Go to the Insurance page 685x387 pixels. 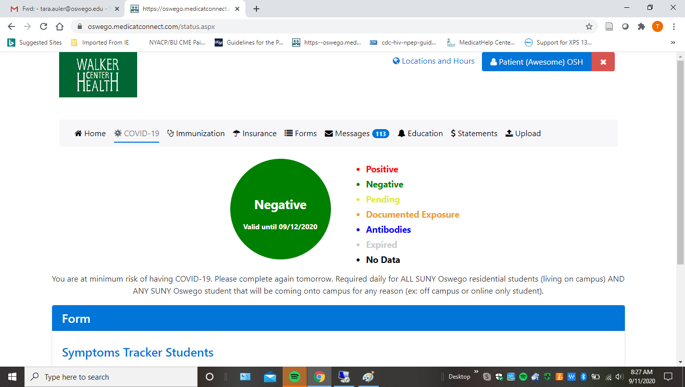(255, 133)
